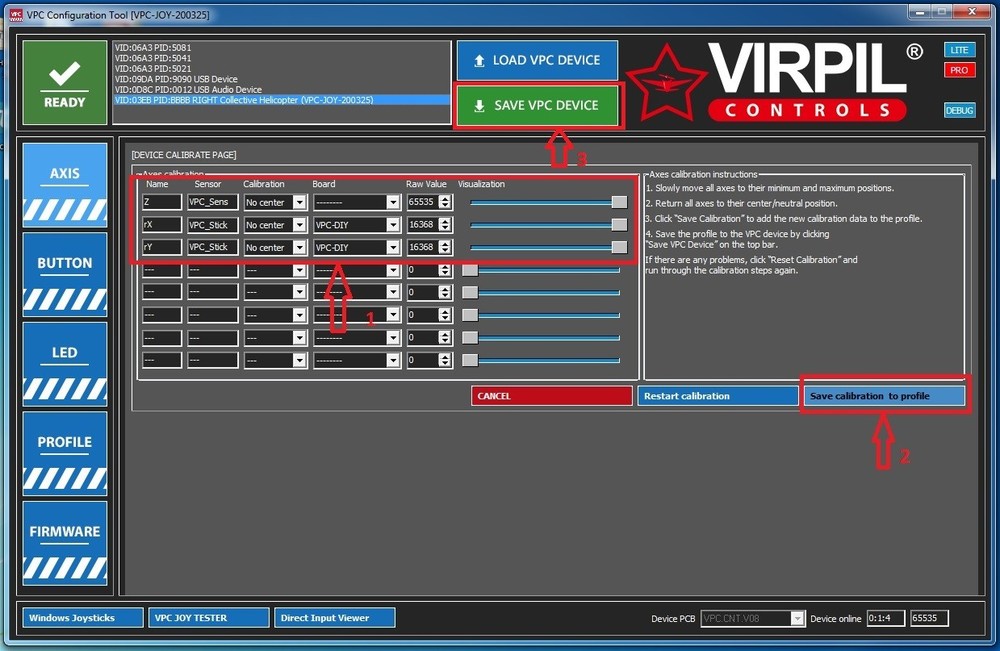Click Save calibration to profile
The height and width of the screenshot is (651, 1000).
tap(884, 396)
